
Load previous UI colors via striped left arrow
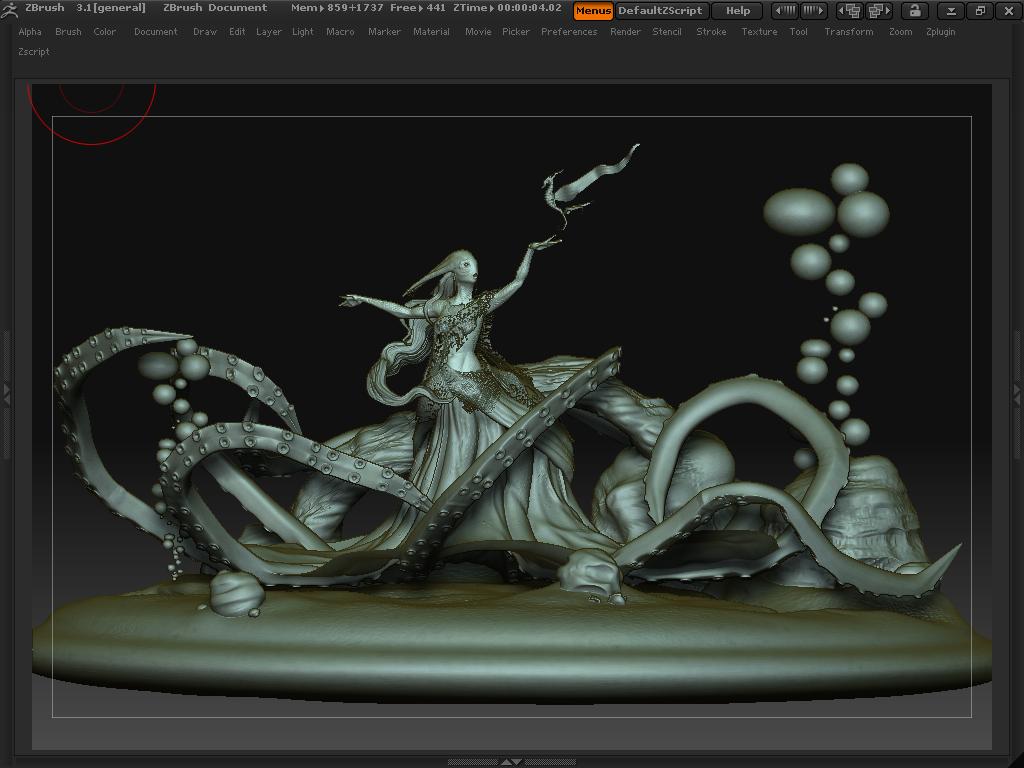coord(785,10)
